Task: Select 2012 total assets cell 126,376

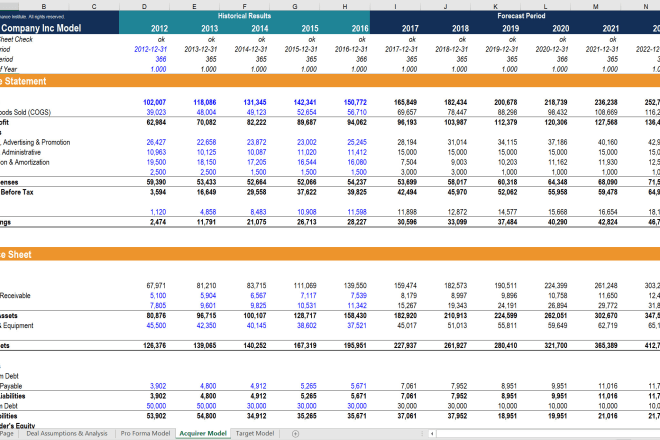Action: [154, 346]
